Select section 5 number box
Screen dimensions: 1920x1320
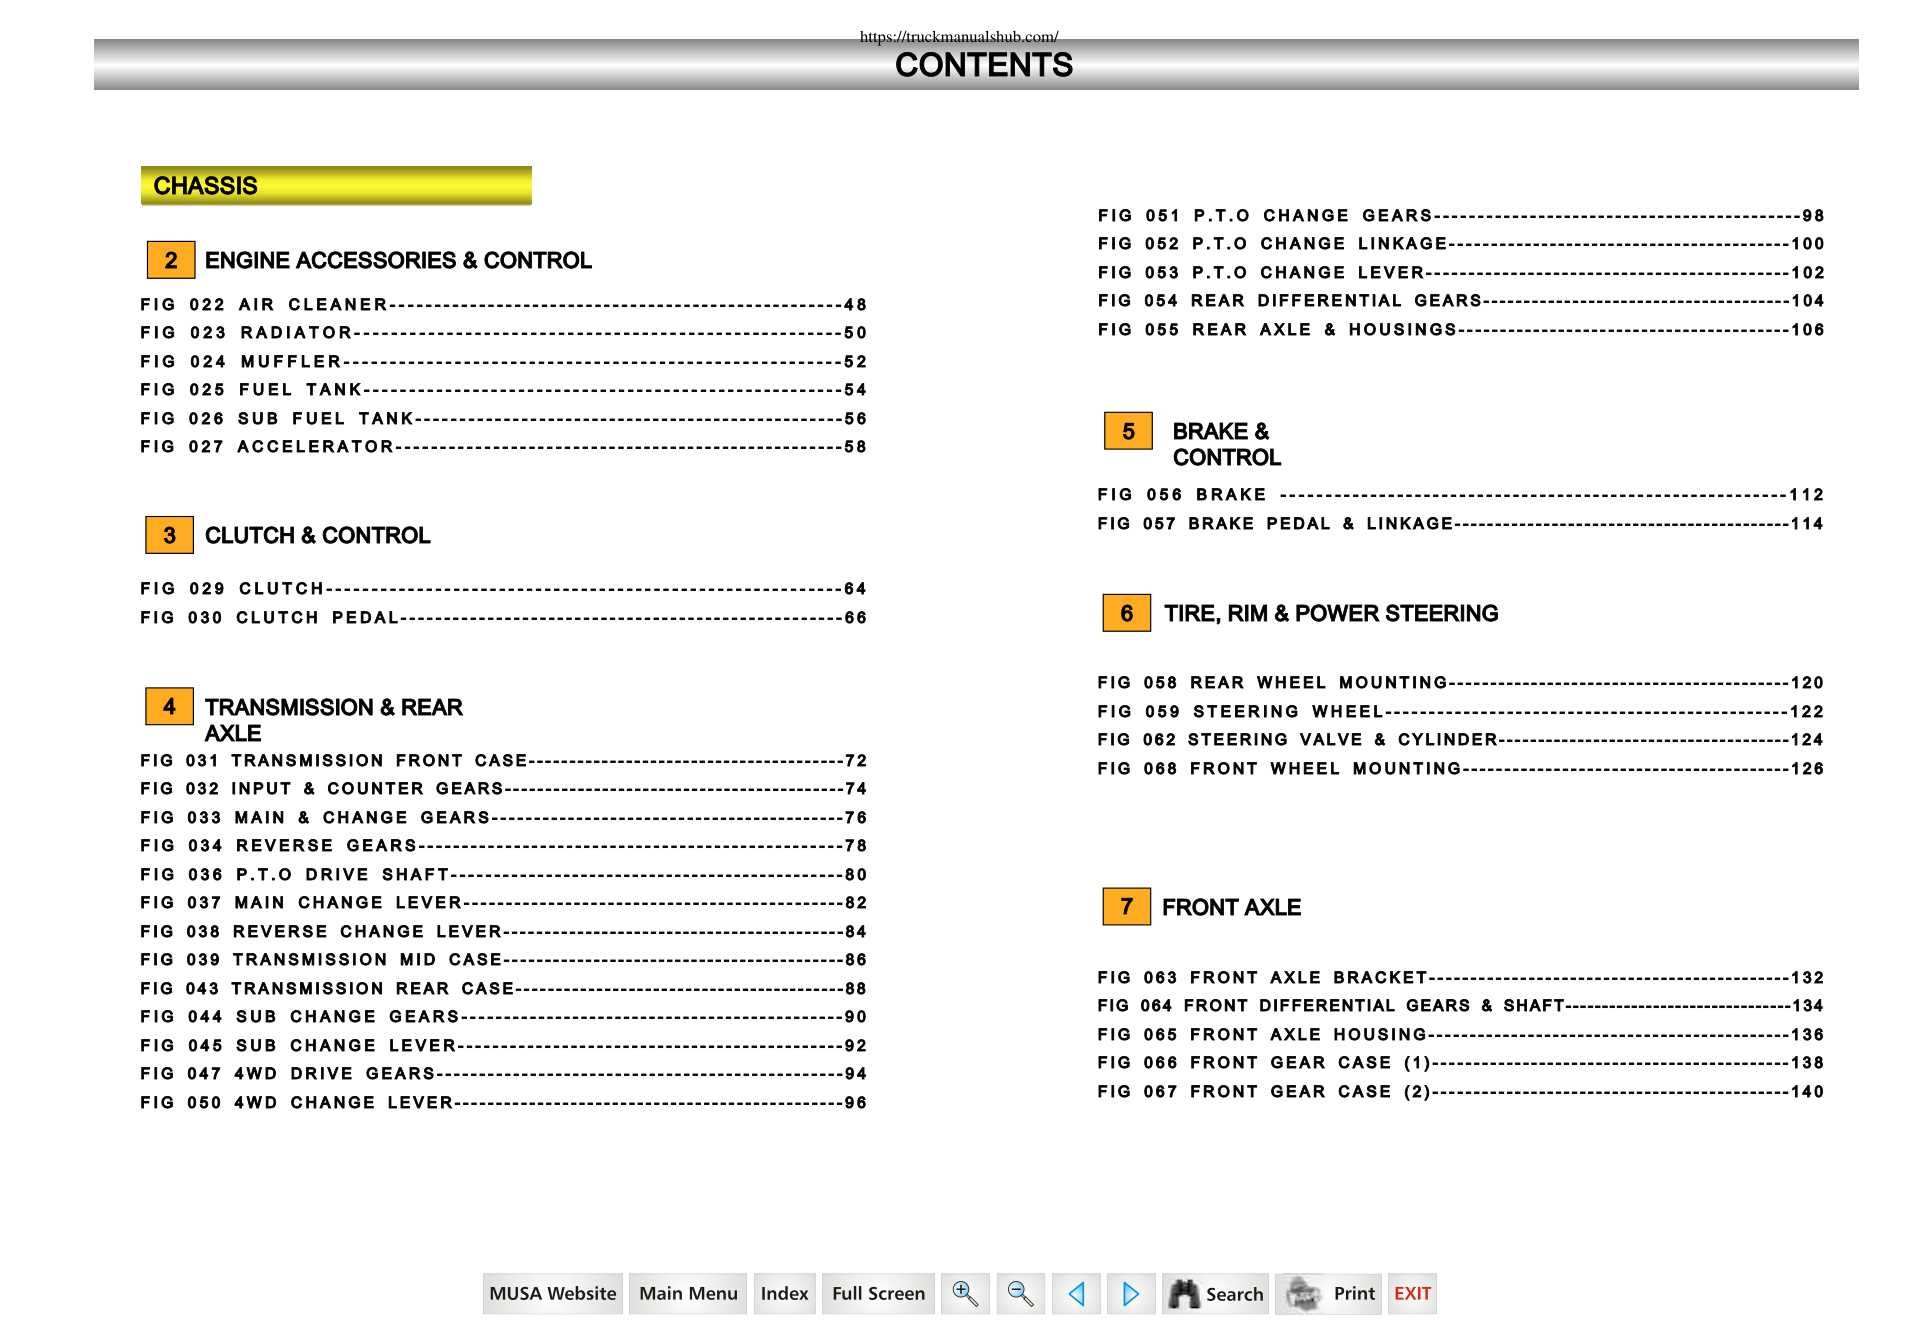pyautogui.click(x=1128, y=431)
